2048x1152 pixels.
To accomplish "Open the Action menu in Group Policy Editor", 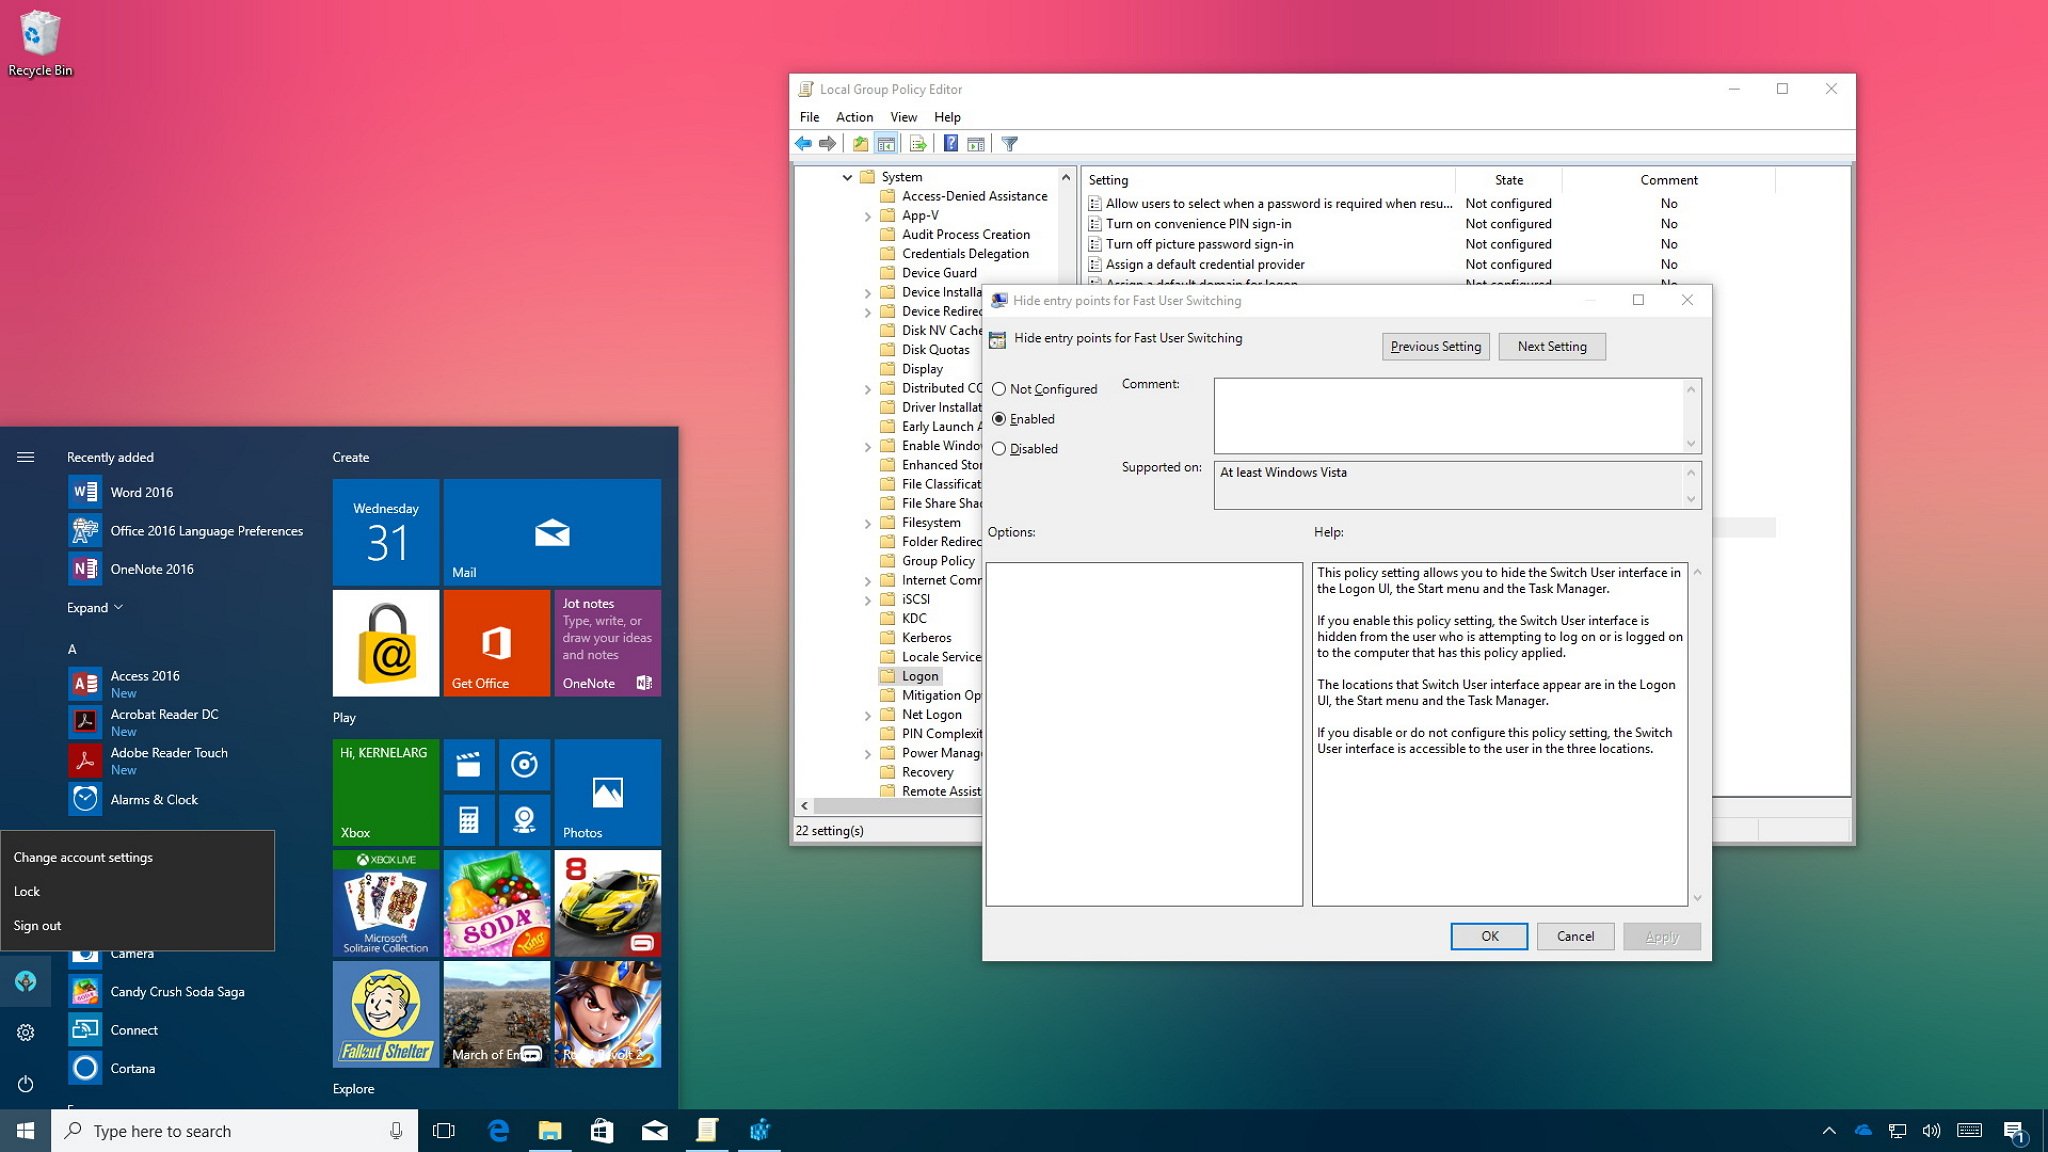I will pyautogui.click(x=854, y=115).
